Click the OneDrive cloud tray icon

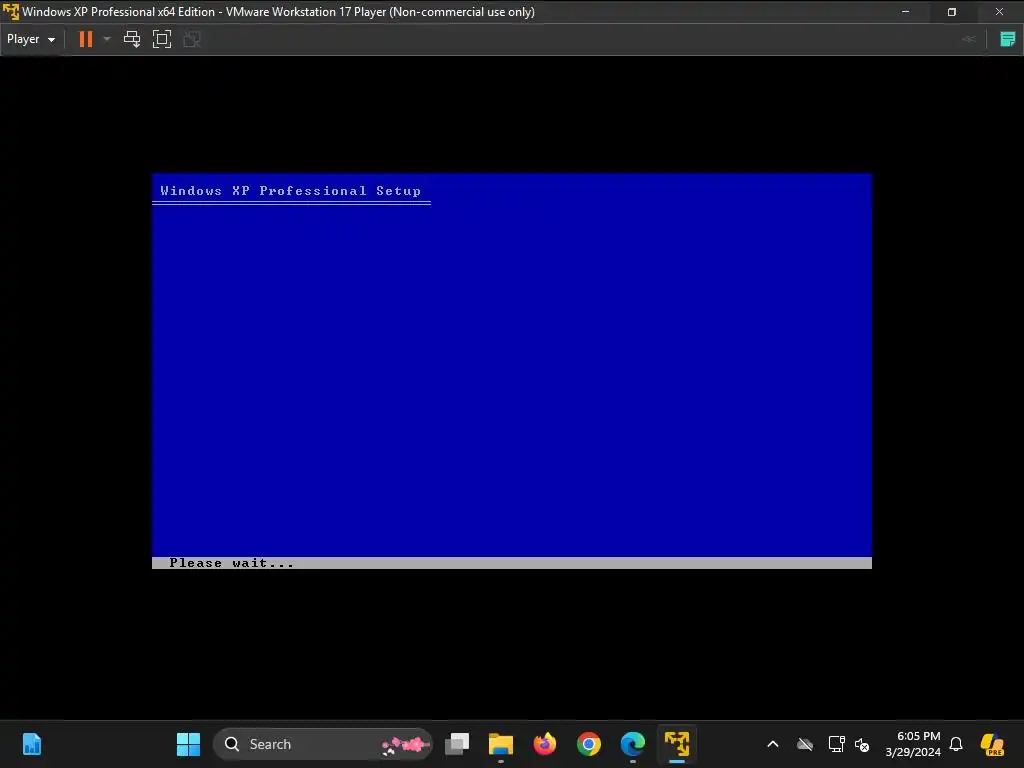[805, 744]
